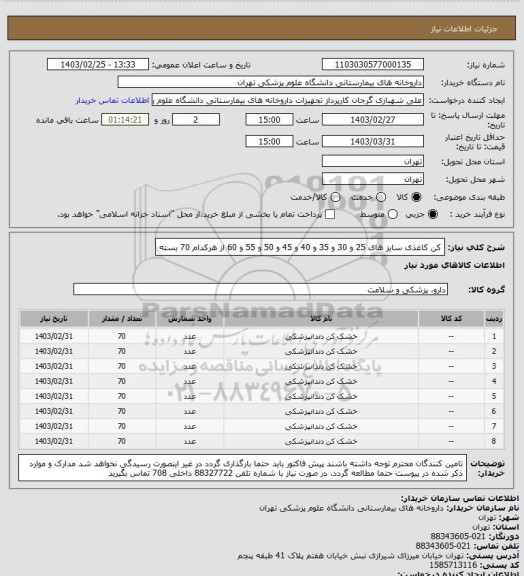The height and width of the screenshot is (576, 524).
Task: Click the جزئیات اطلاعات نیاز header title
Action: [x=464, y=29]
